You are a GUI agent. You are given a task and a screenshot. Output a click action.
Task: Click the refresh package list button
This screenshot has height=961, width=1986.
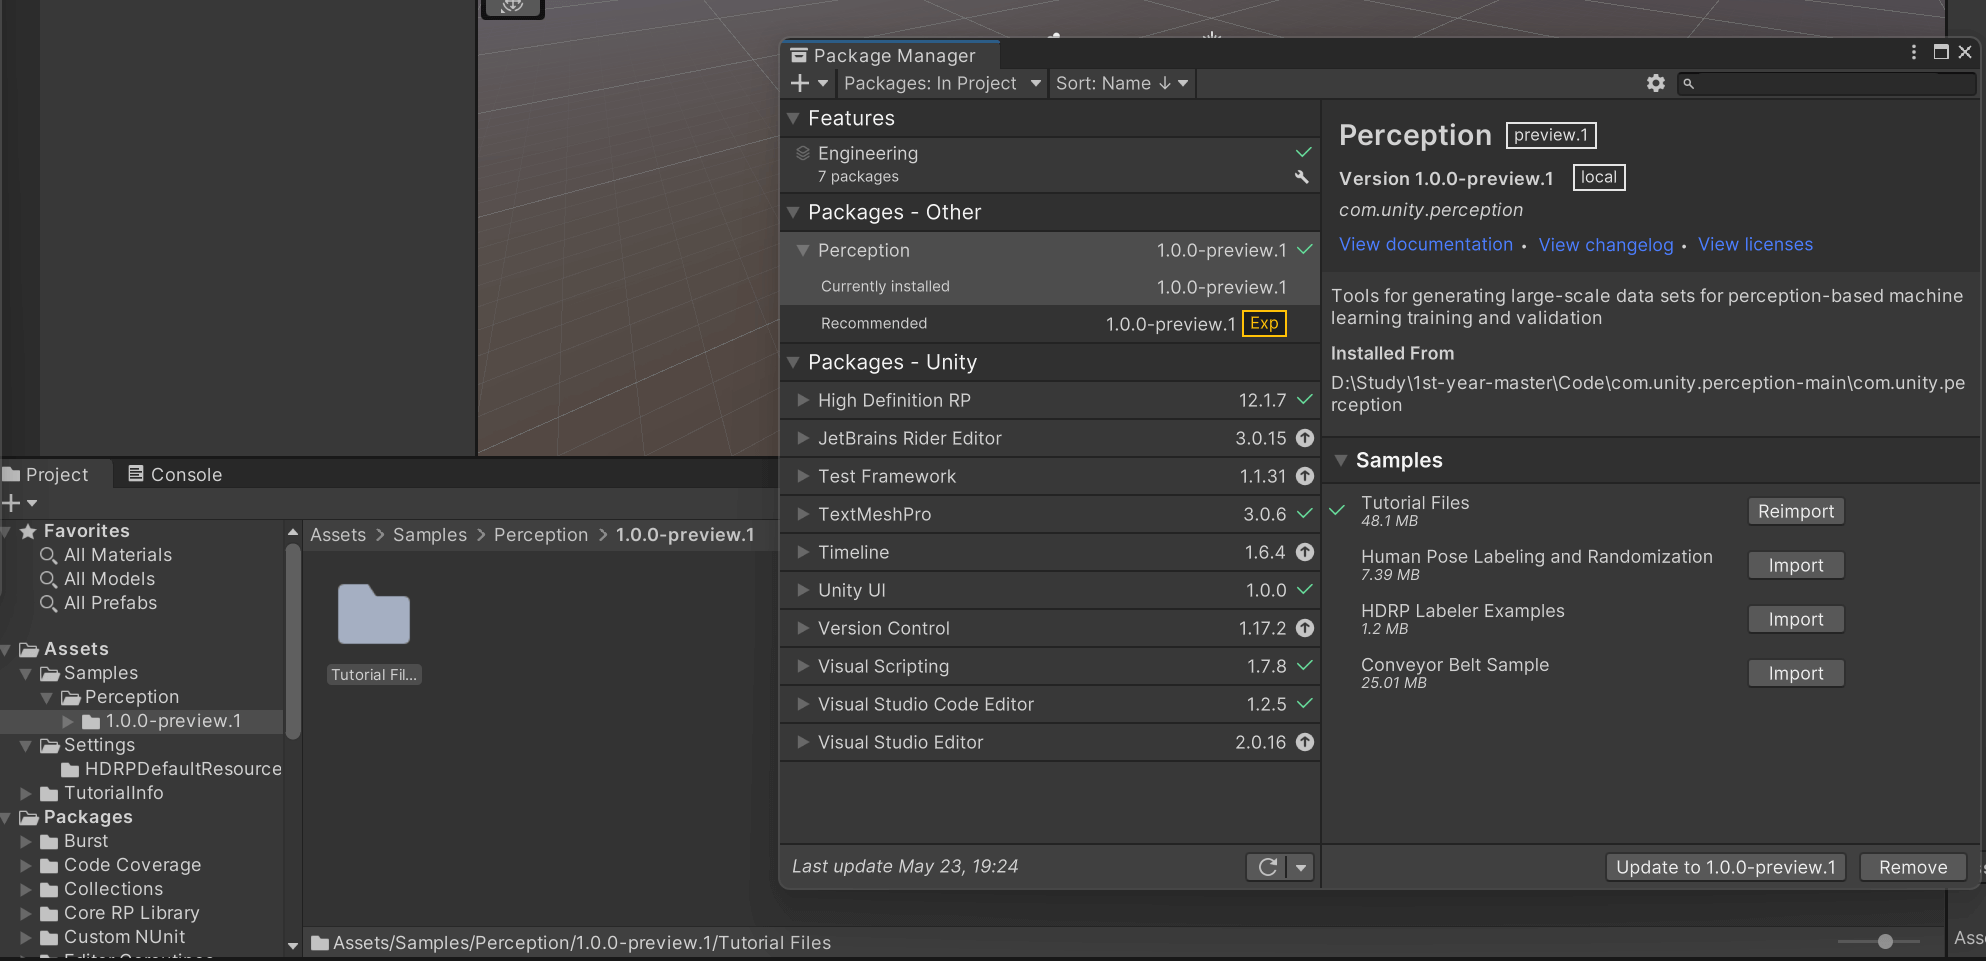click(1267, 867)
